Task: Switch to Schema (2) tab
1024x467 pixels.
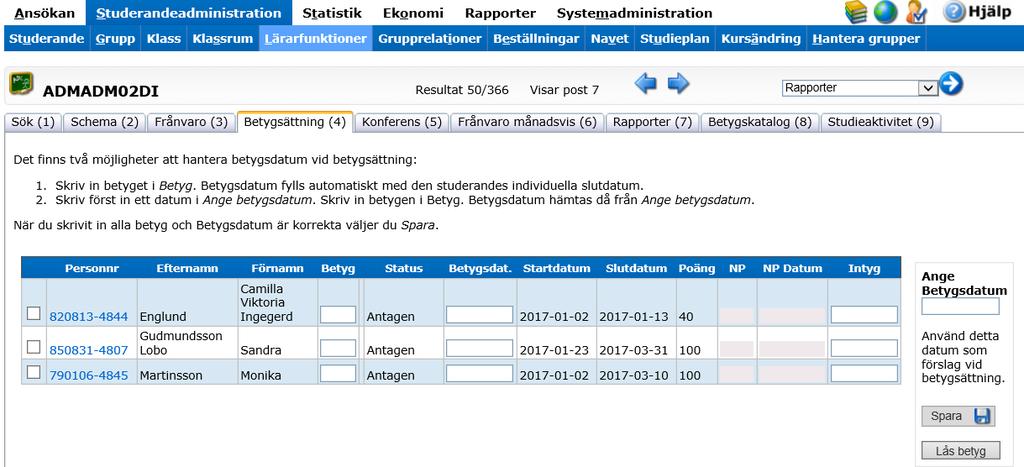Action: click(104, 122)
